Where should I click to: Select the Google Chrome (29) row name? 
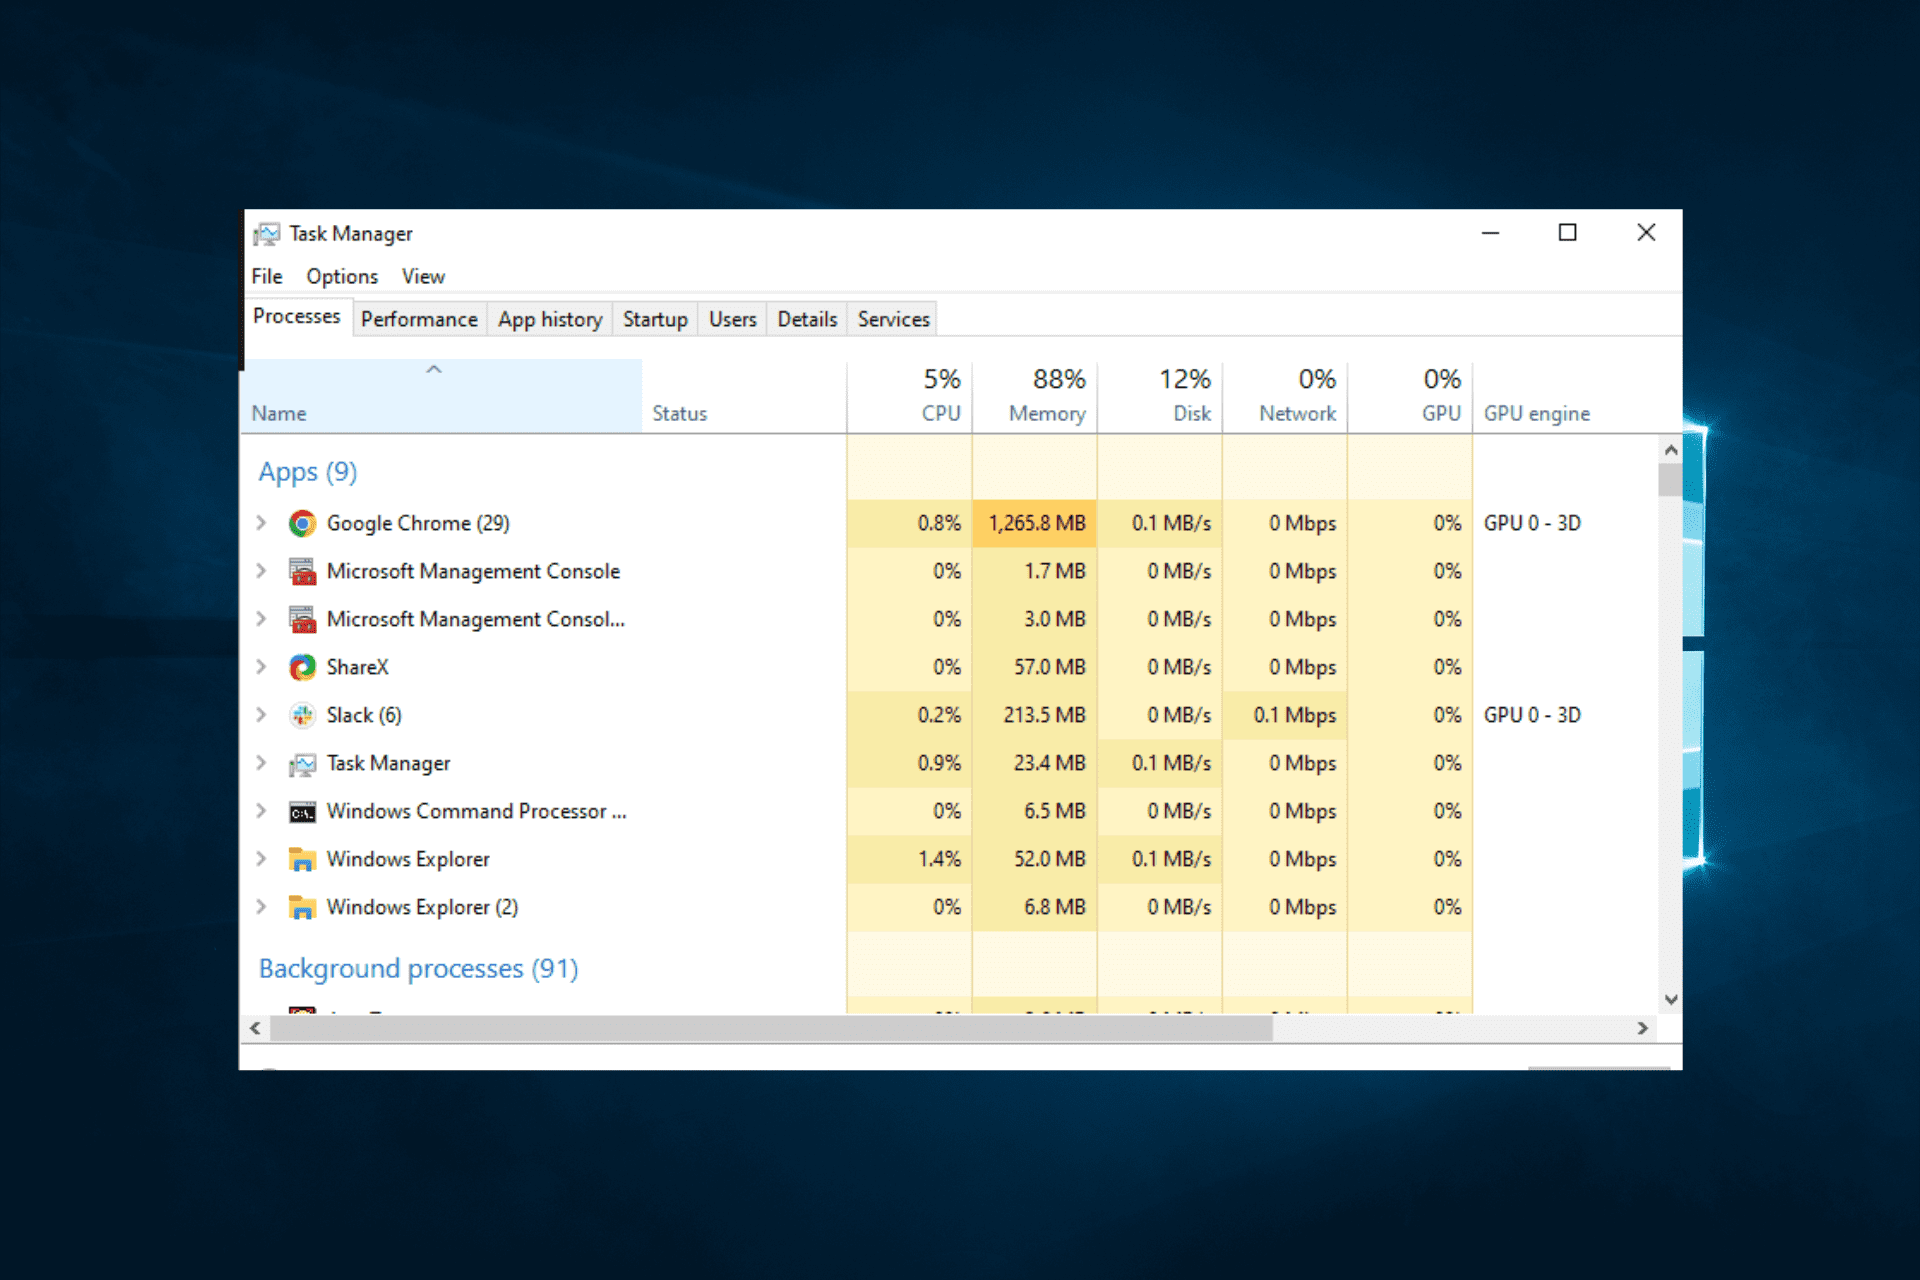pos(418,523)
